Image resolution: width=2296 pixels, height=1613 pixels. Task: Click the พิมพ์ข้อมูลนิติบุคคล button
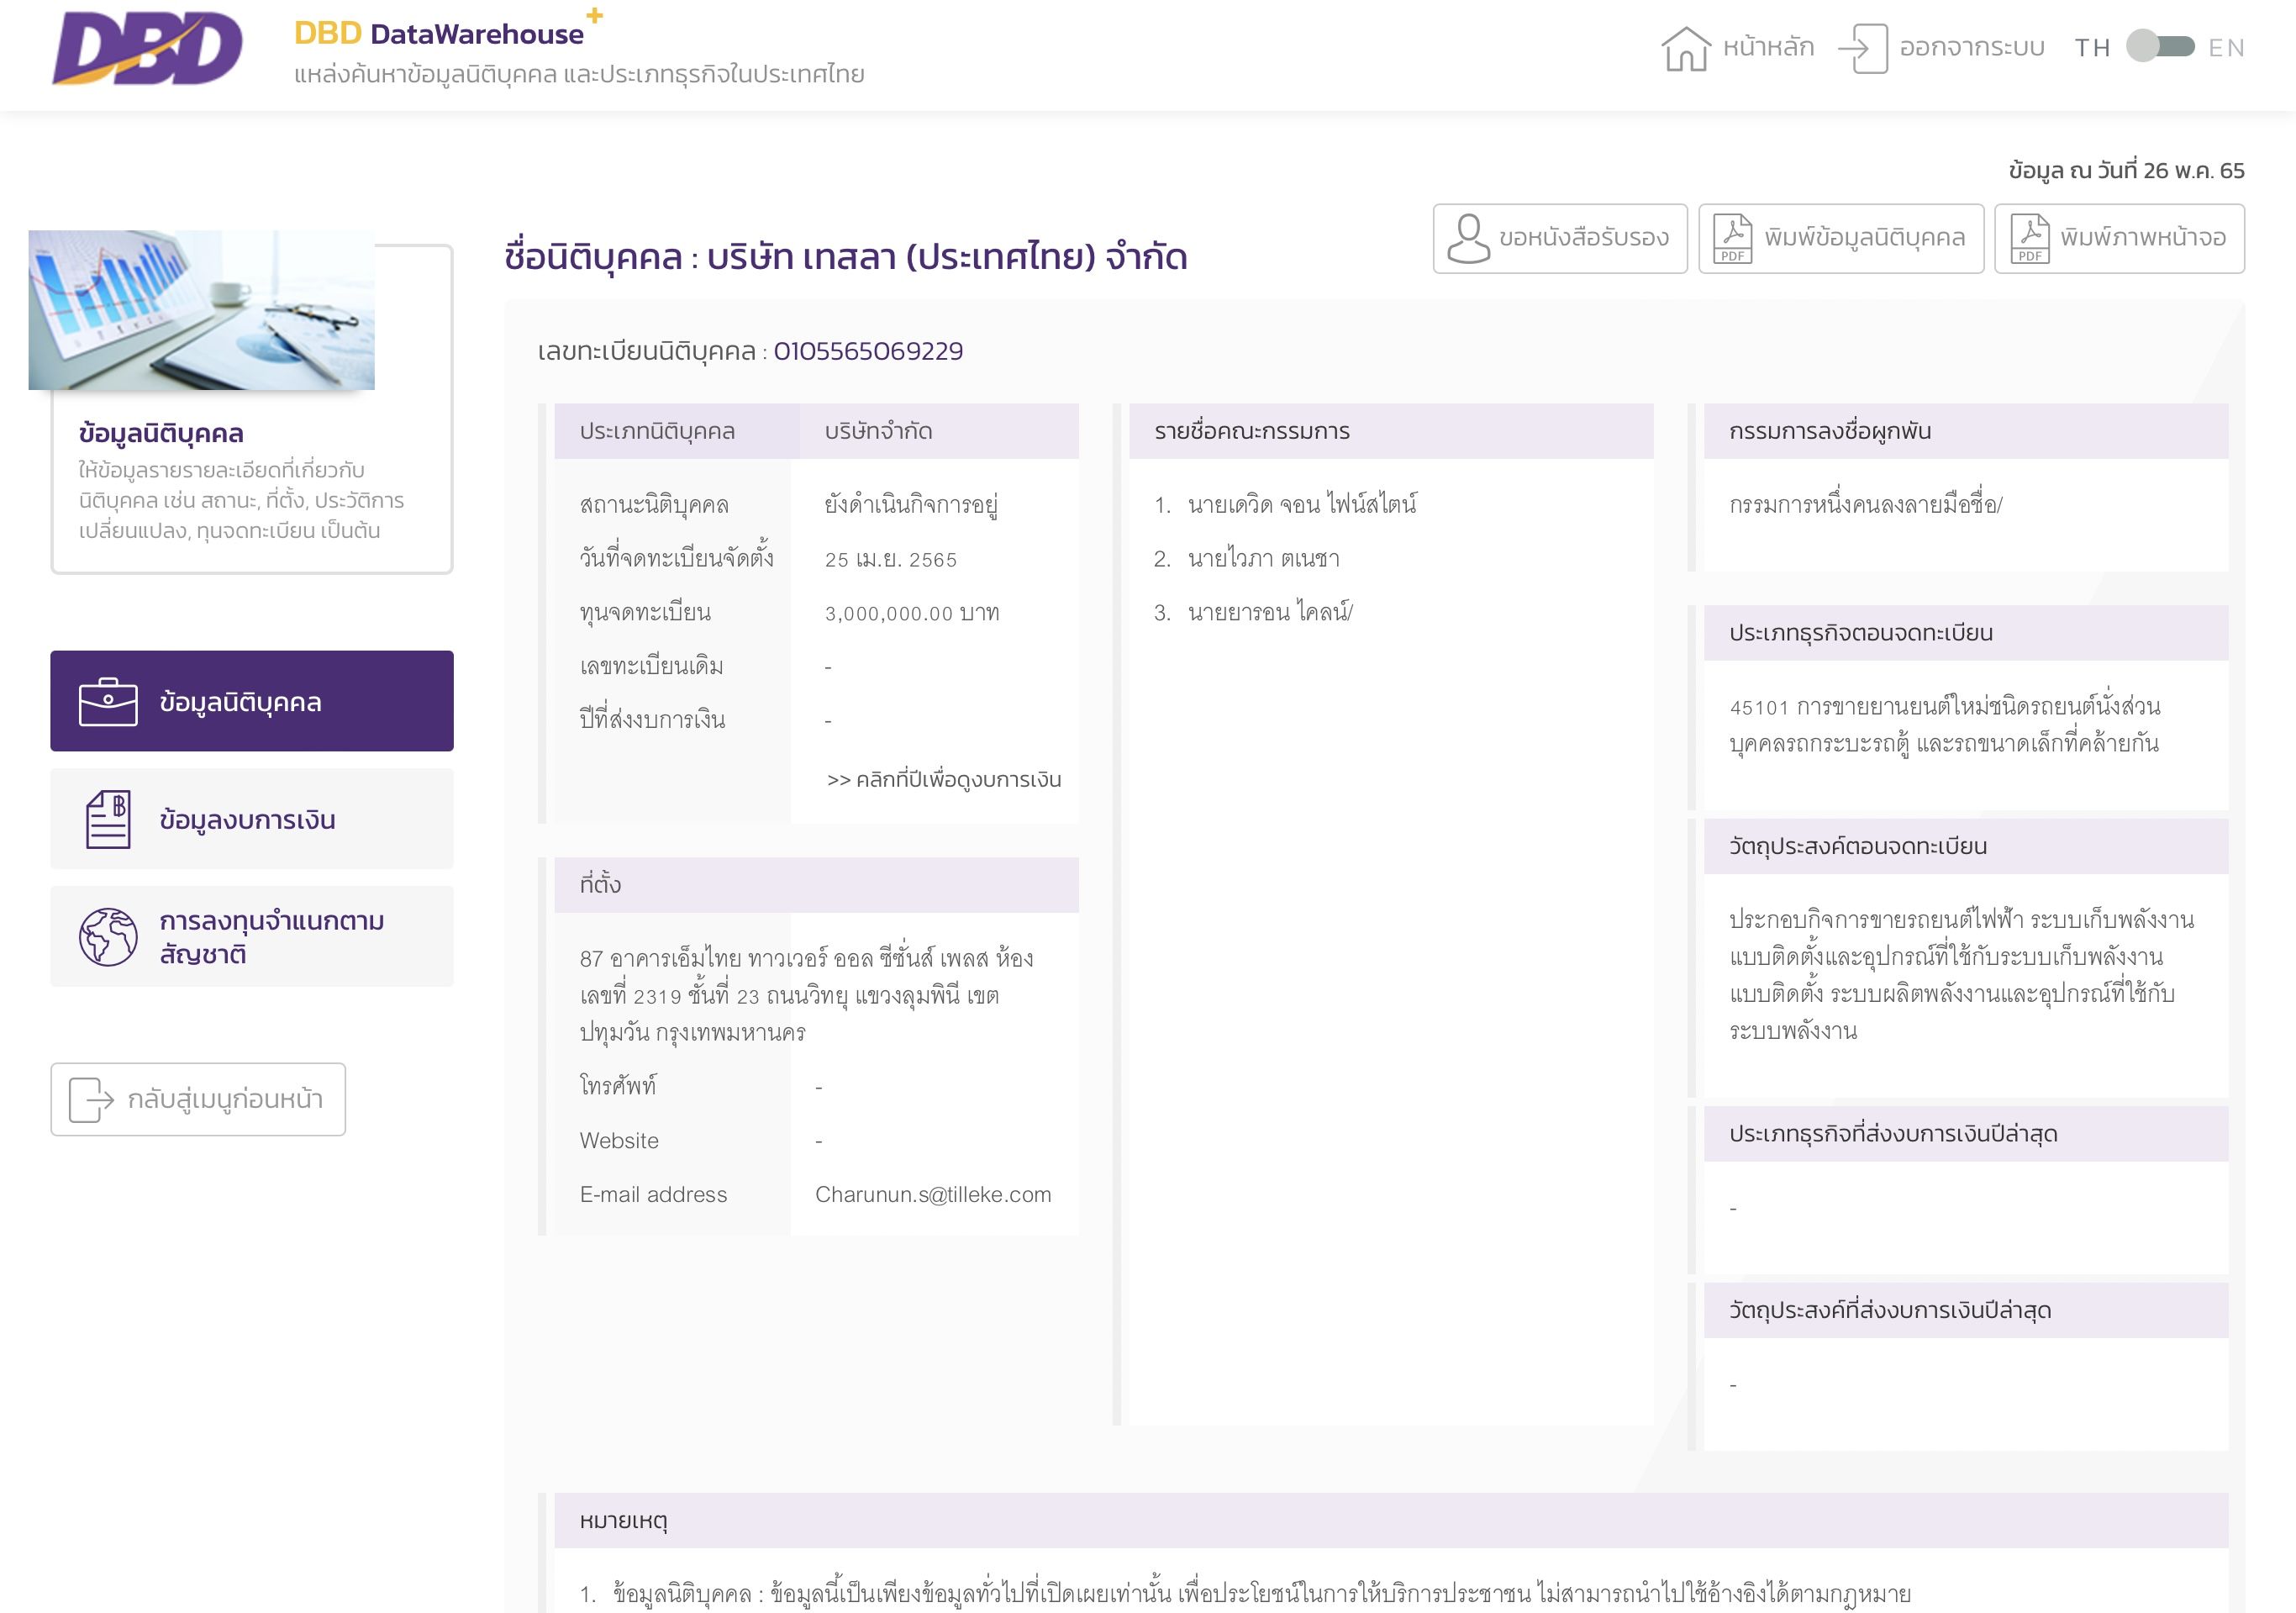pos(1841,238)
